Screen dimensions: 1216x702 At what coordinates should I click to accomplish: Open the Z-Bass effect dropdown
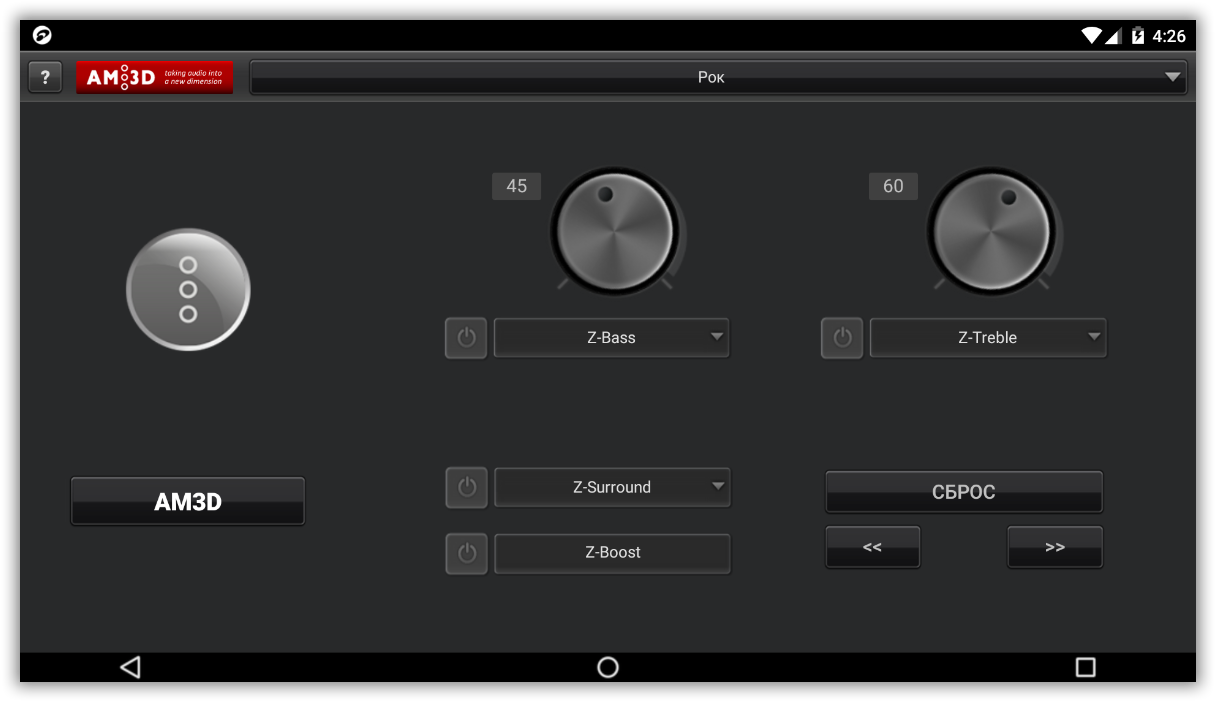click(x=612, y=338)
